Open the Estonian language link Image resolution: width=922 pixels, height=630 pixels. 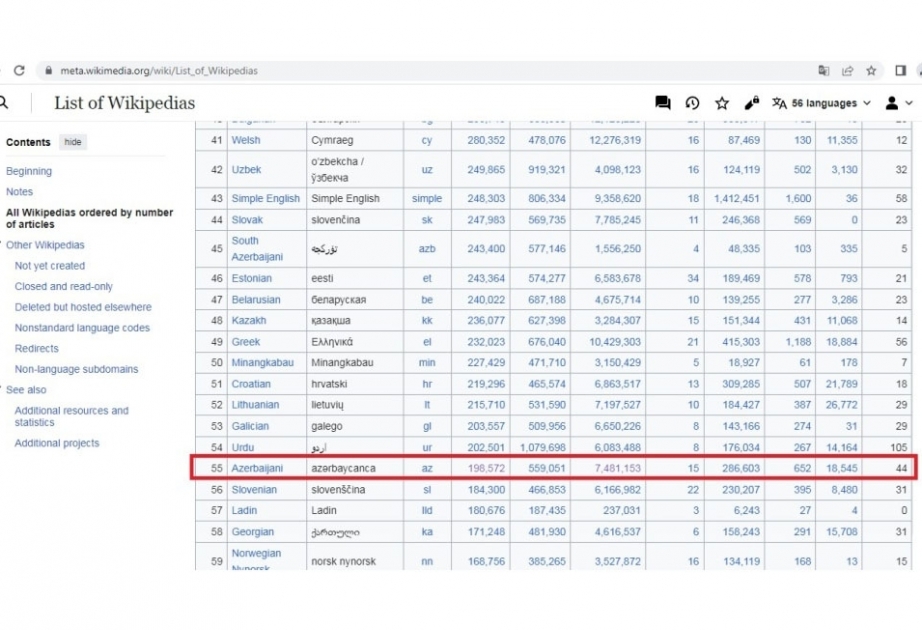(x=252, y=278)
